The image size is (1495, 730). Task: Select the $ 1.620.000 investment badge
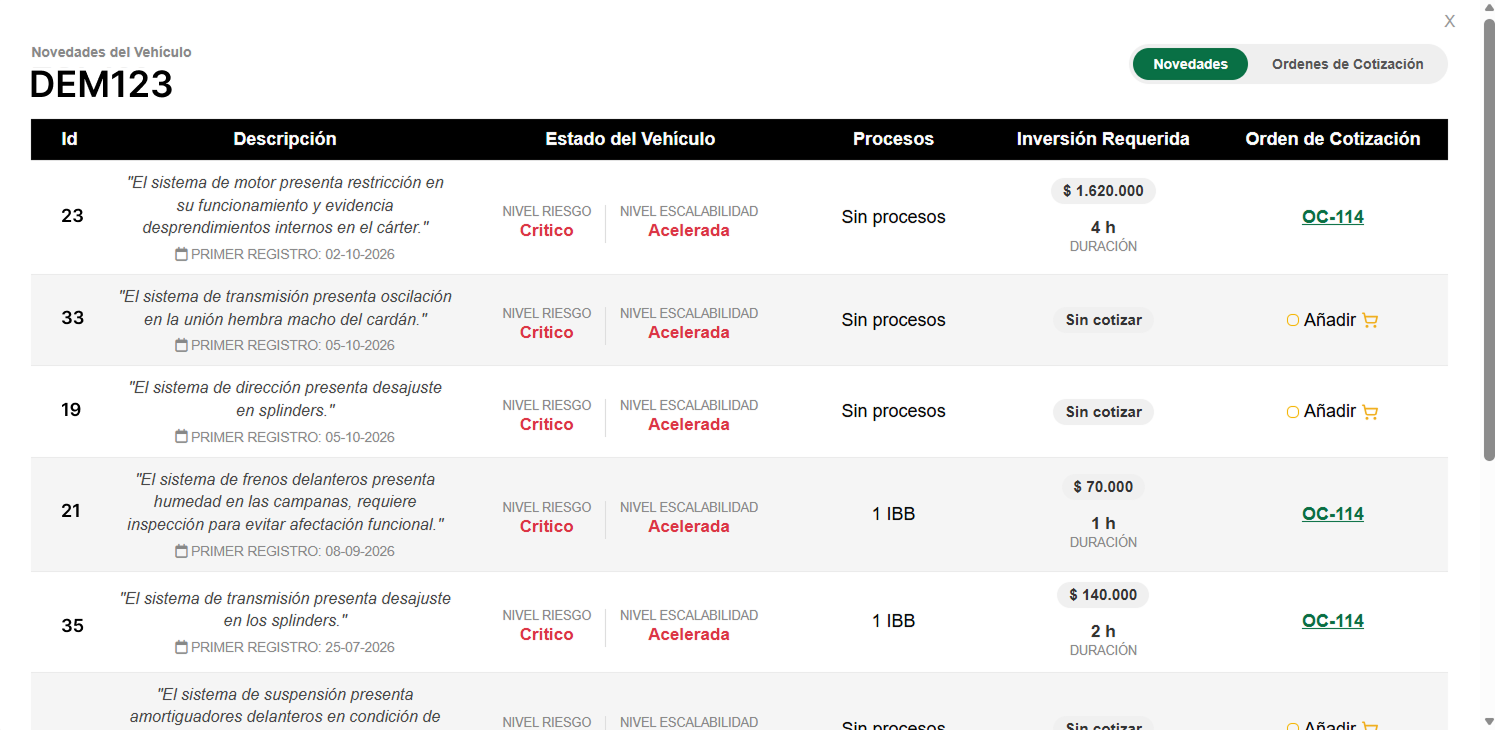click(1103, 191)
